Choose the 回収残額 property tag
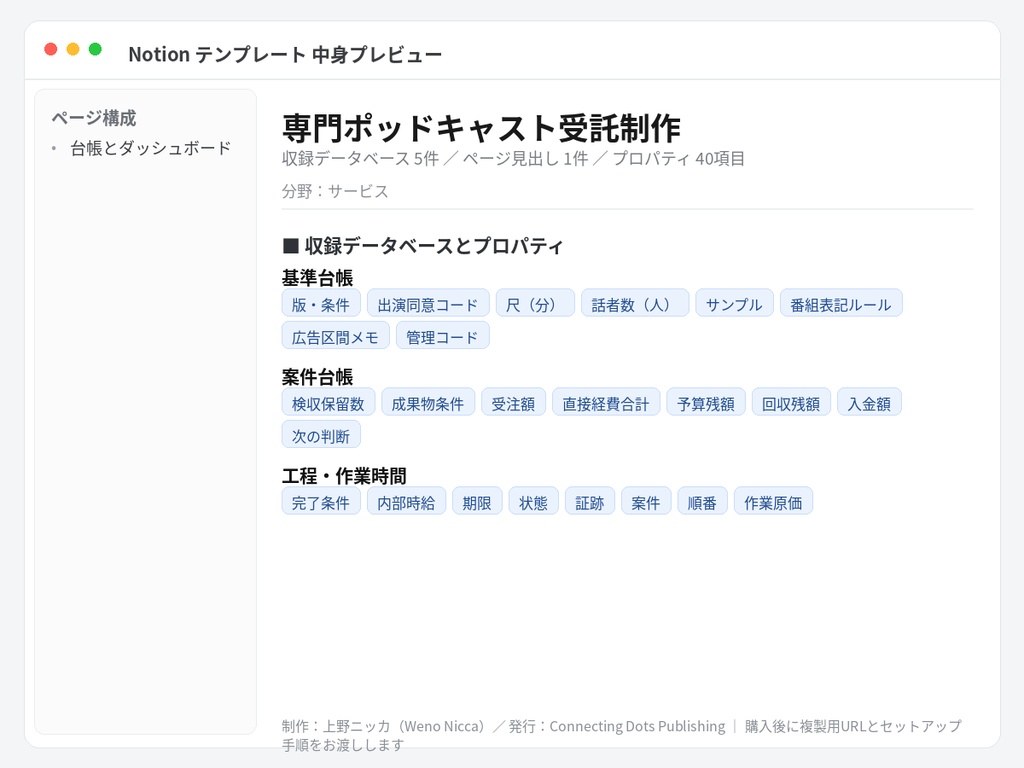The height and width of the screenshot is (768, 1024). point(792,402)
